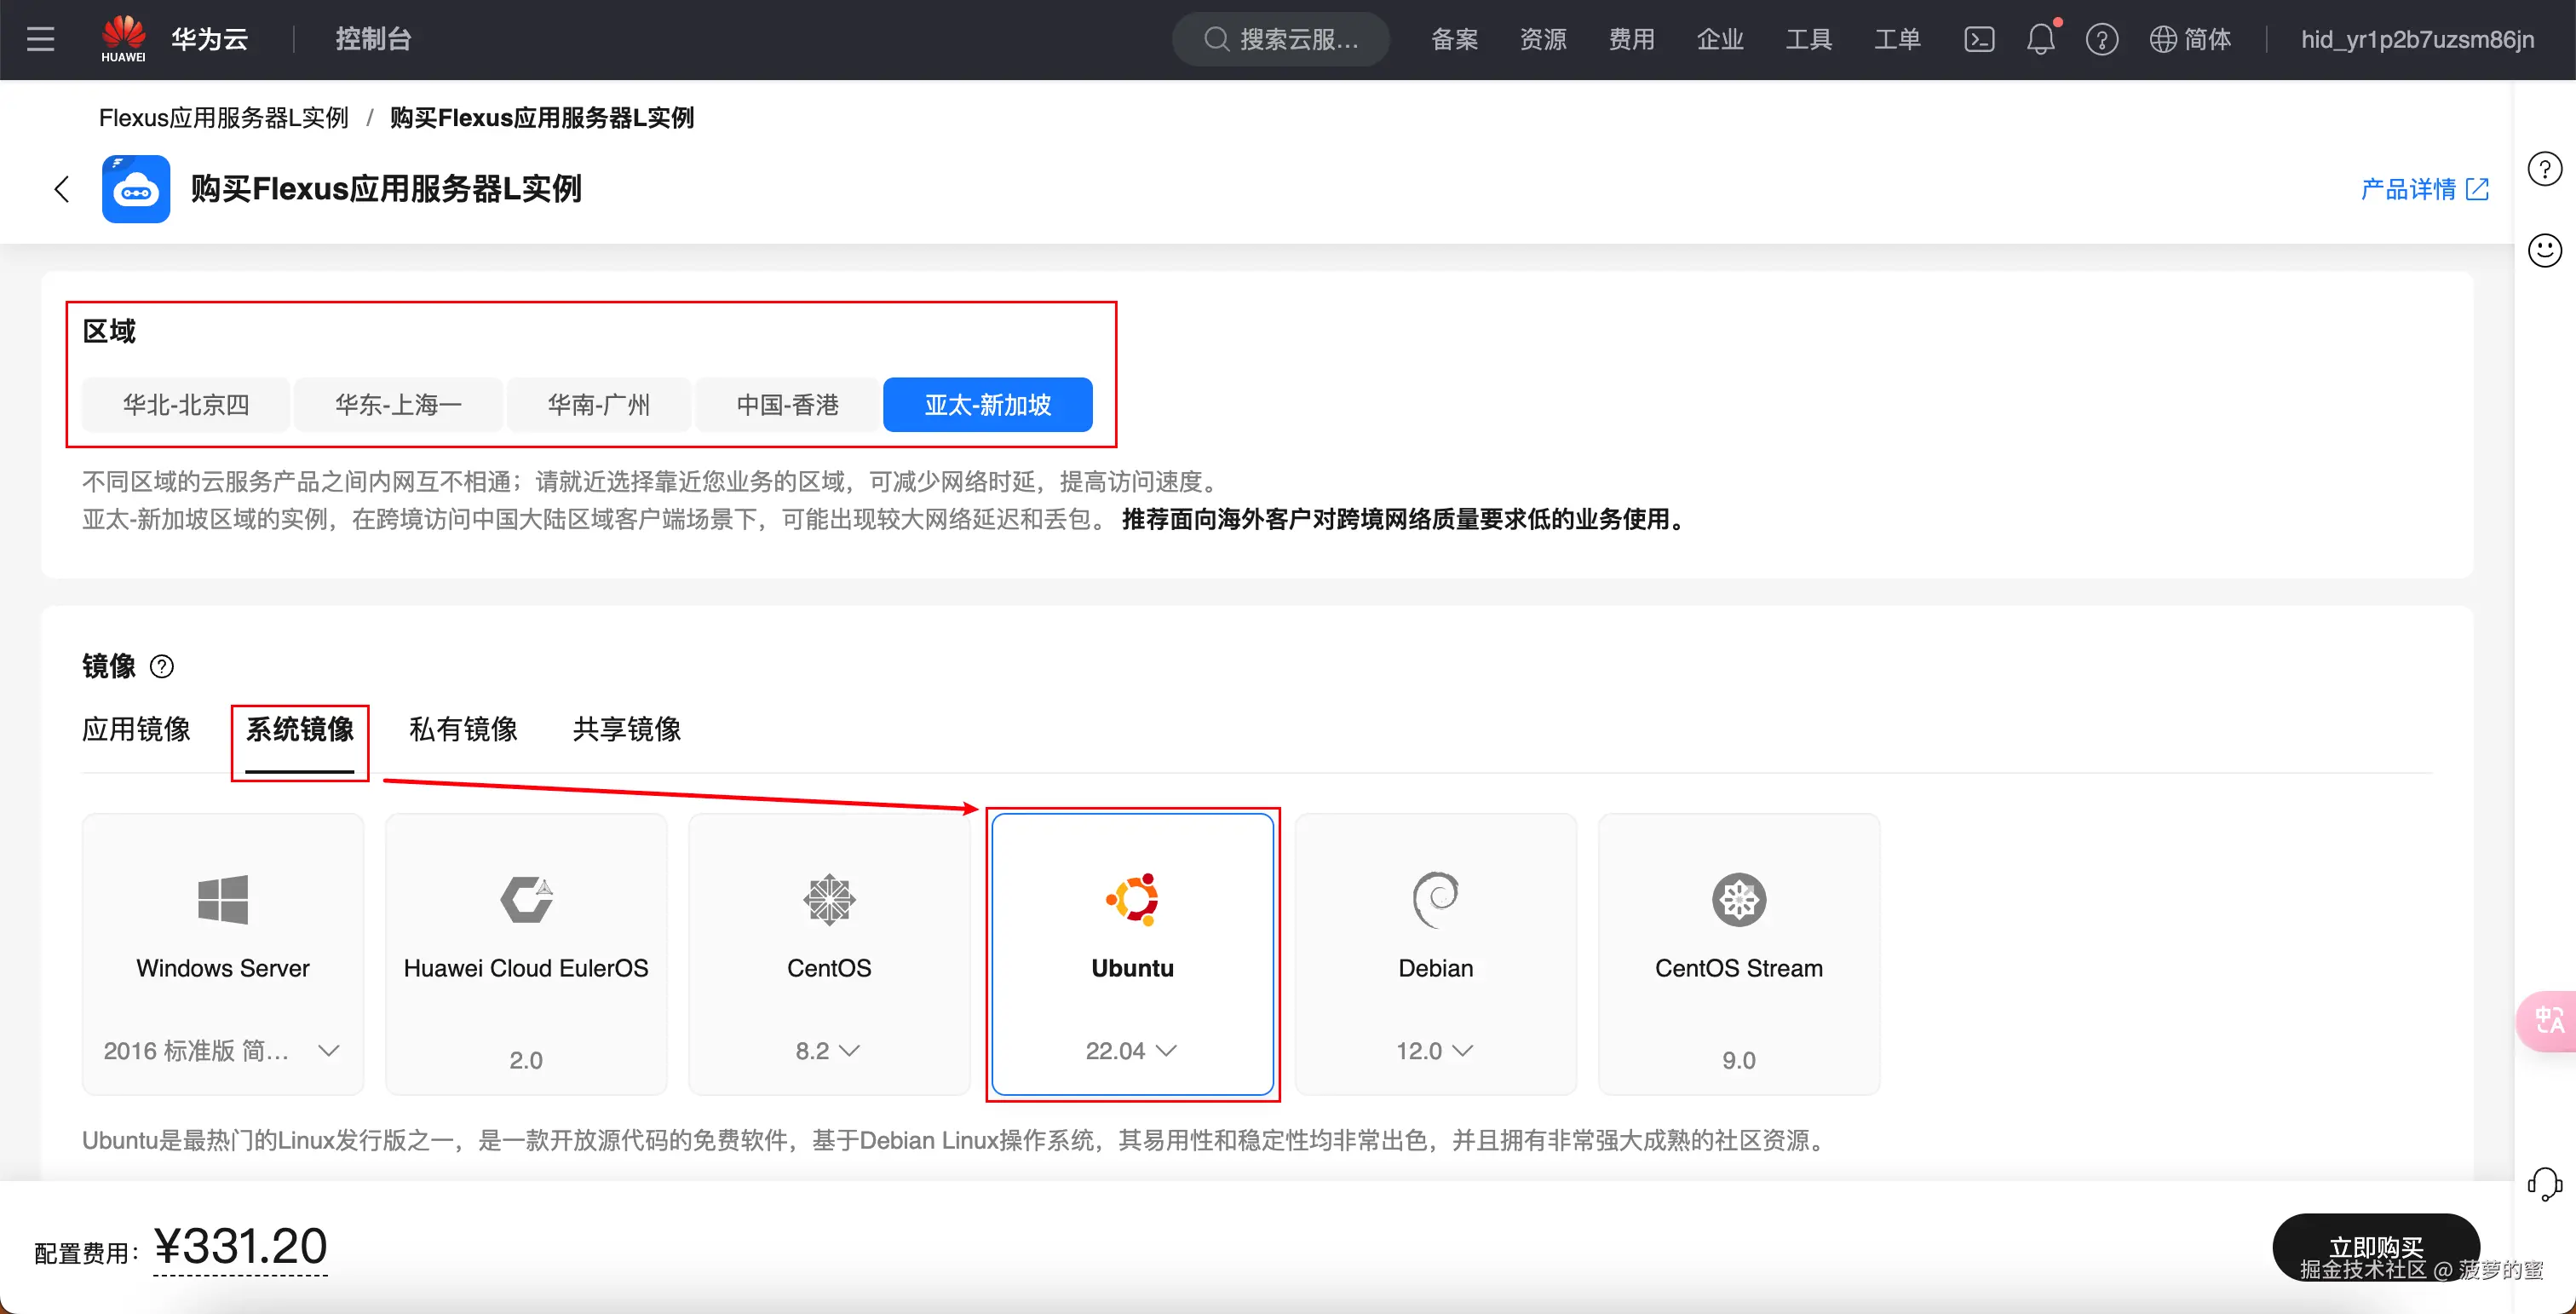Switch to the 应用镜像 tab

pos(136,730)
